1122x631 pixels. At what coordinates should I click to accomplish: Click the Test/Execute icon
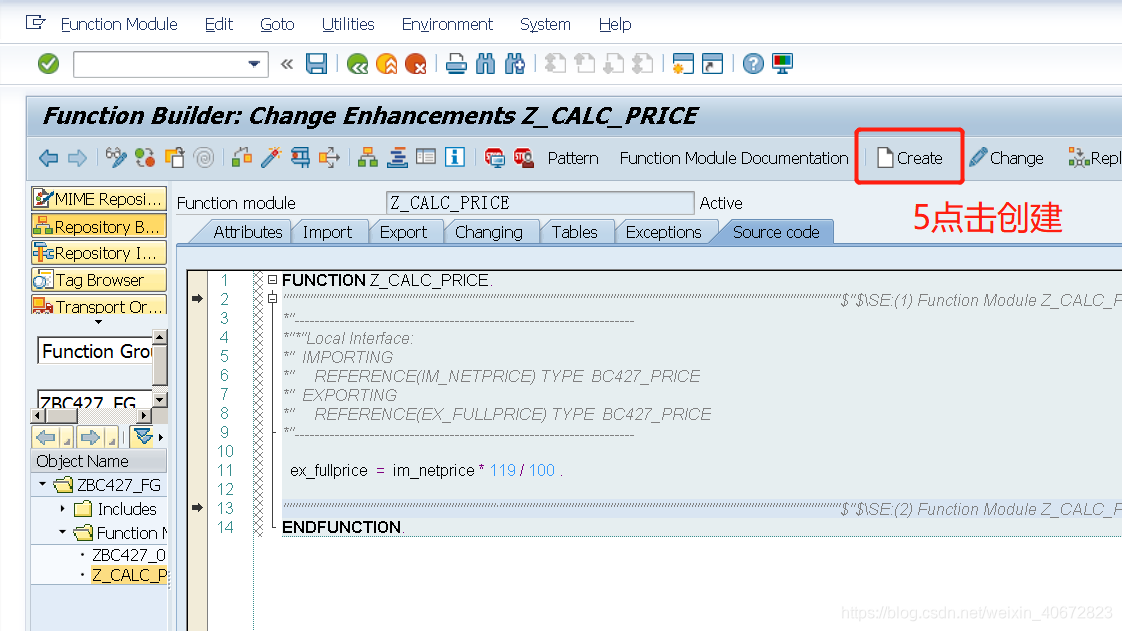click(x=301, y=157)
